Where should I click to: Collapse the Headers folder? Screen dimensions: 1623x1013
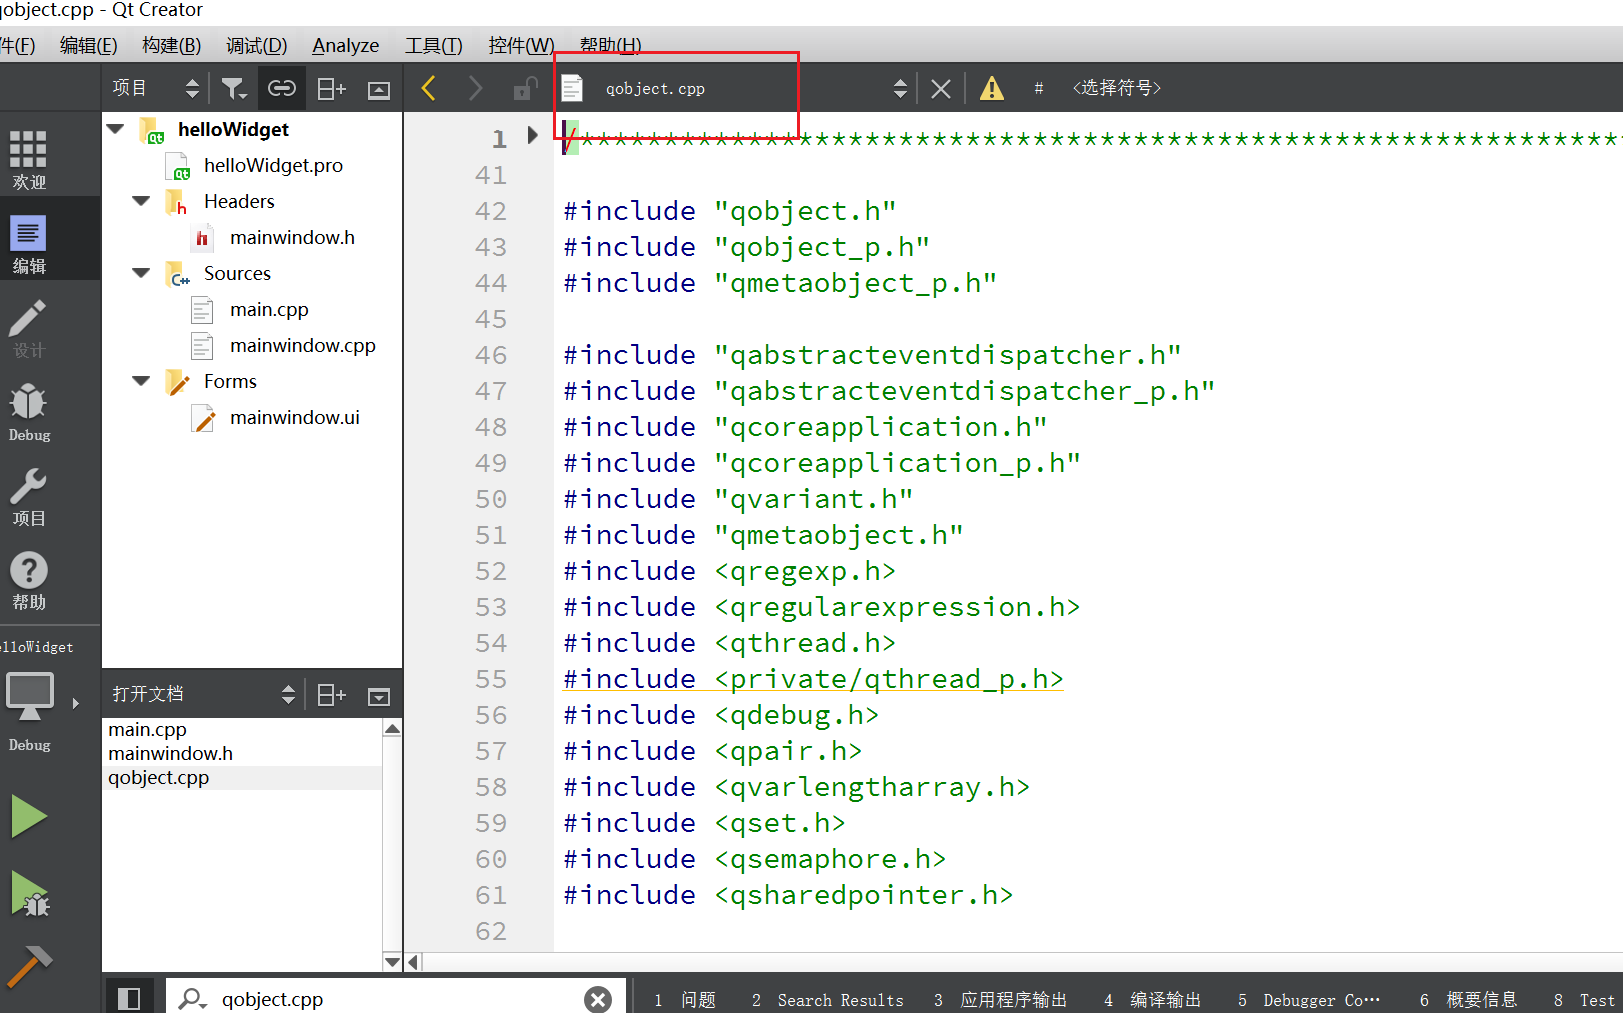[x=142, y=201]
